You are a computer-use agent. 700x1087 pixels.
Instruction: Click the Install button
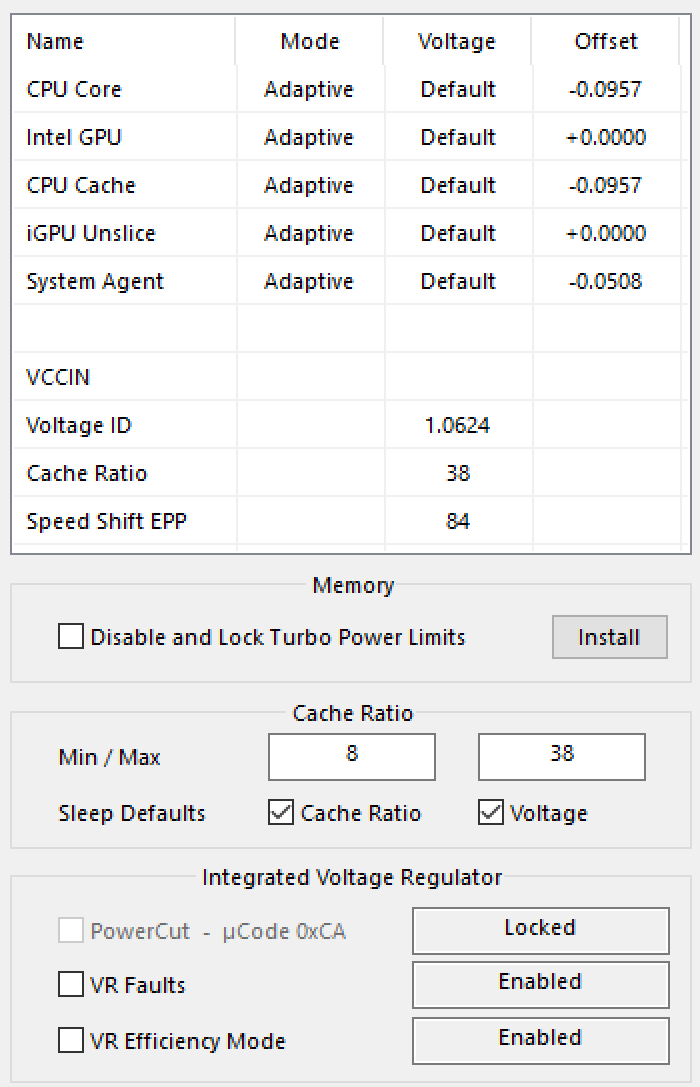click(x=609, y=637)
